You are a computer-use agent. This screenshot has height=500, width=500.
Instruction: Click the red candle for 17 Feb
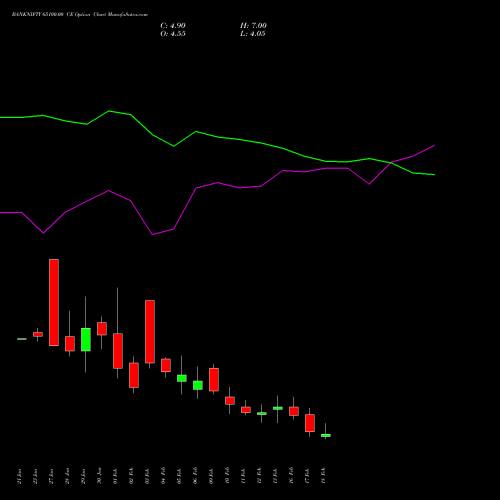310,423
